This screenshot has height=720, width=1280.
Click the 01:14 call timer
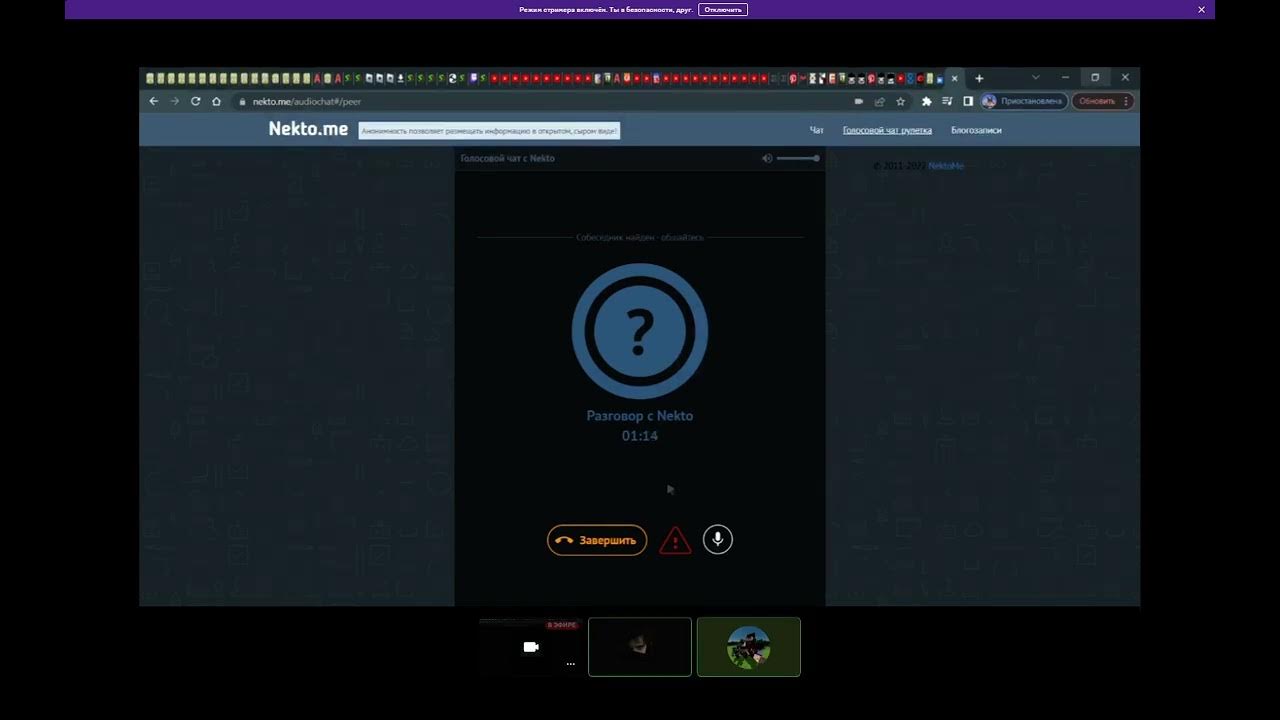point(640,436)
